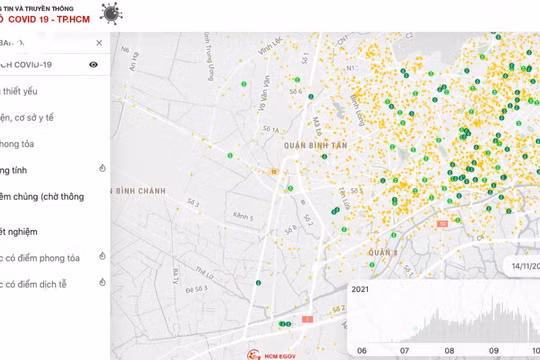This screenshot has height=360, width=540.
Task: Click the heat icon beside "có điểm phong tỏa"
Action: point(102,256)
